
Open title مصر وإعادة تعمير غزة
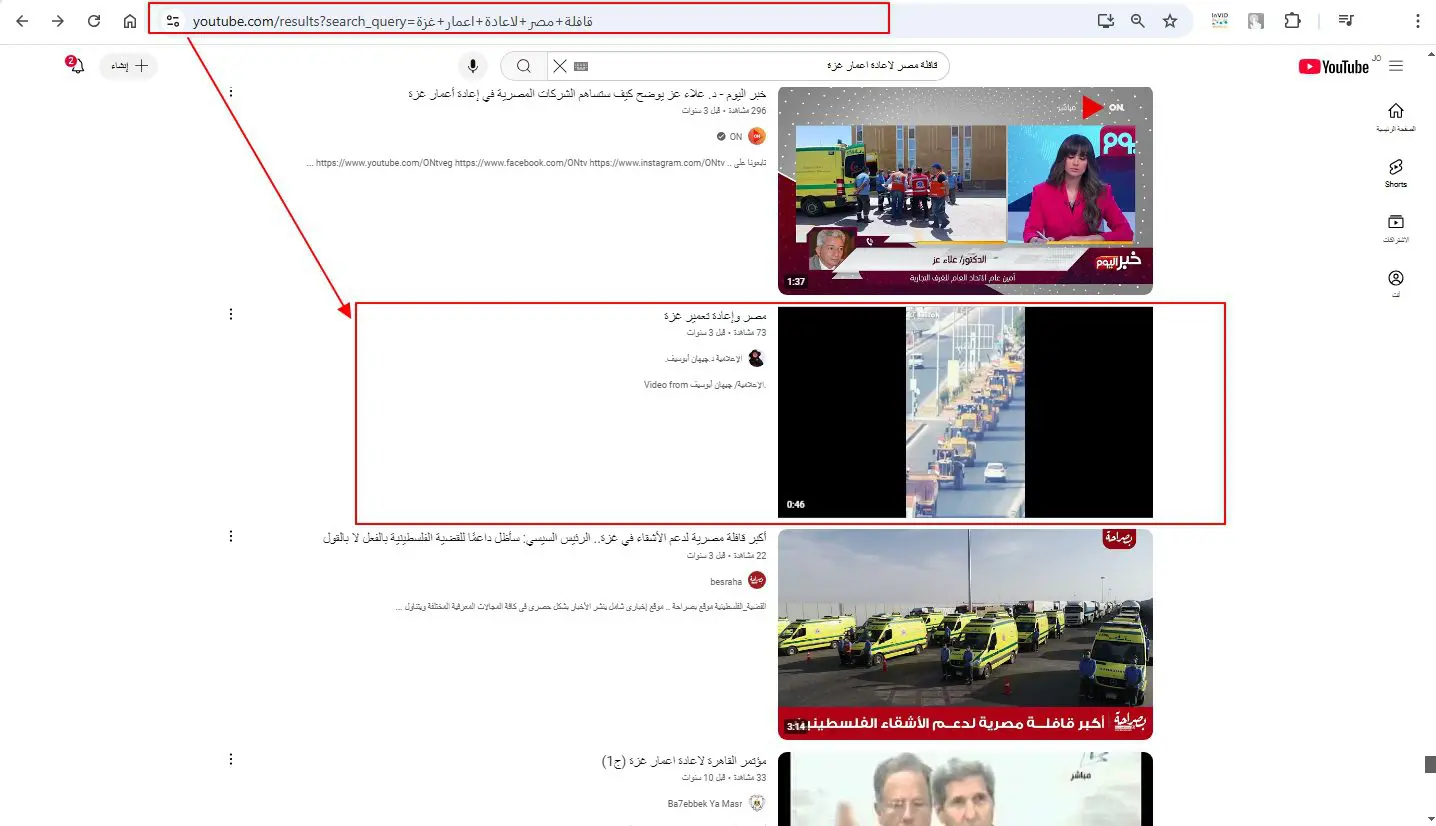coord(715,316)
